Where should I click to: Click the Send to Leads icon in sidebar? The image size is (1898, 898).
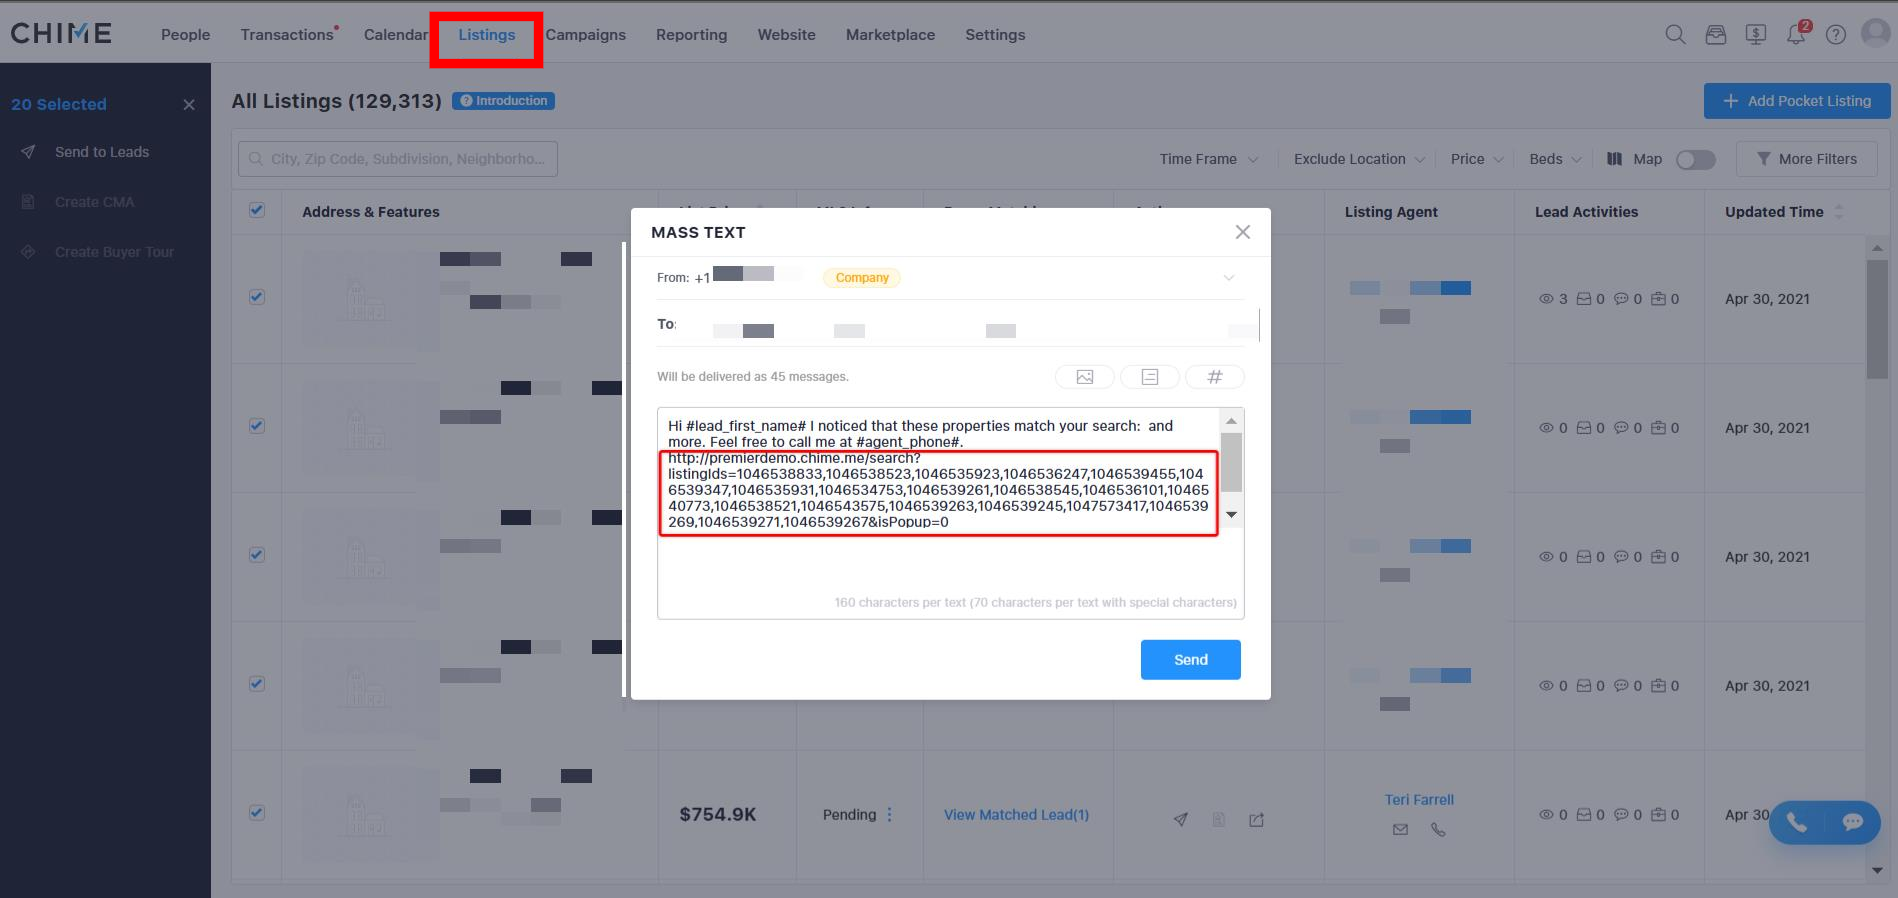[28, 152]
